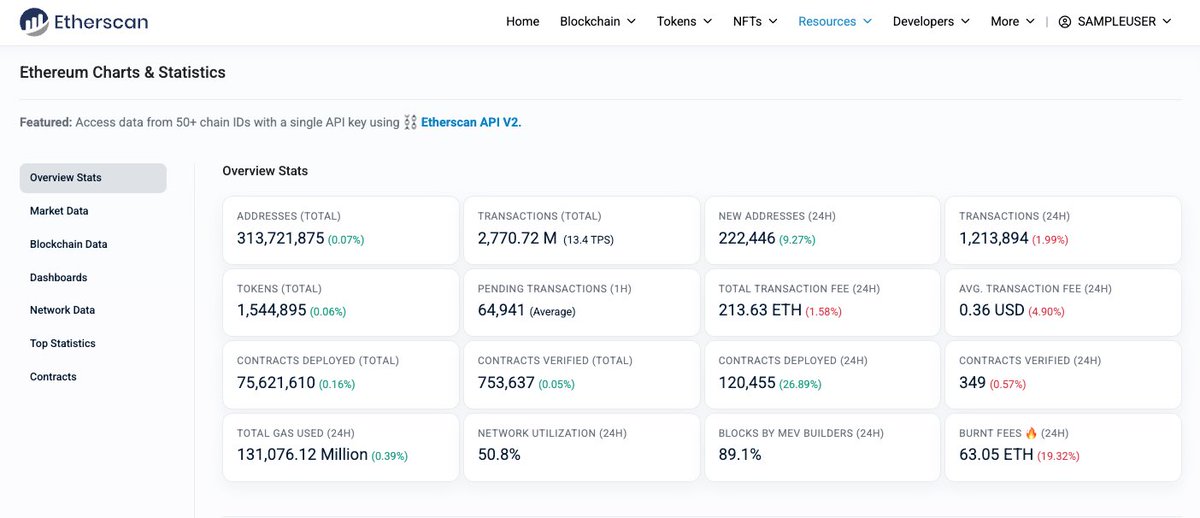Open the Tokens (Total) stat card
1200x518 pixels.
[x=341, y=303]
